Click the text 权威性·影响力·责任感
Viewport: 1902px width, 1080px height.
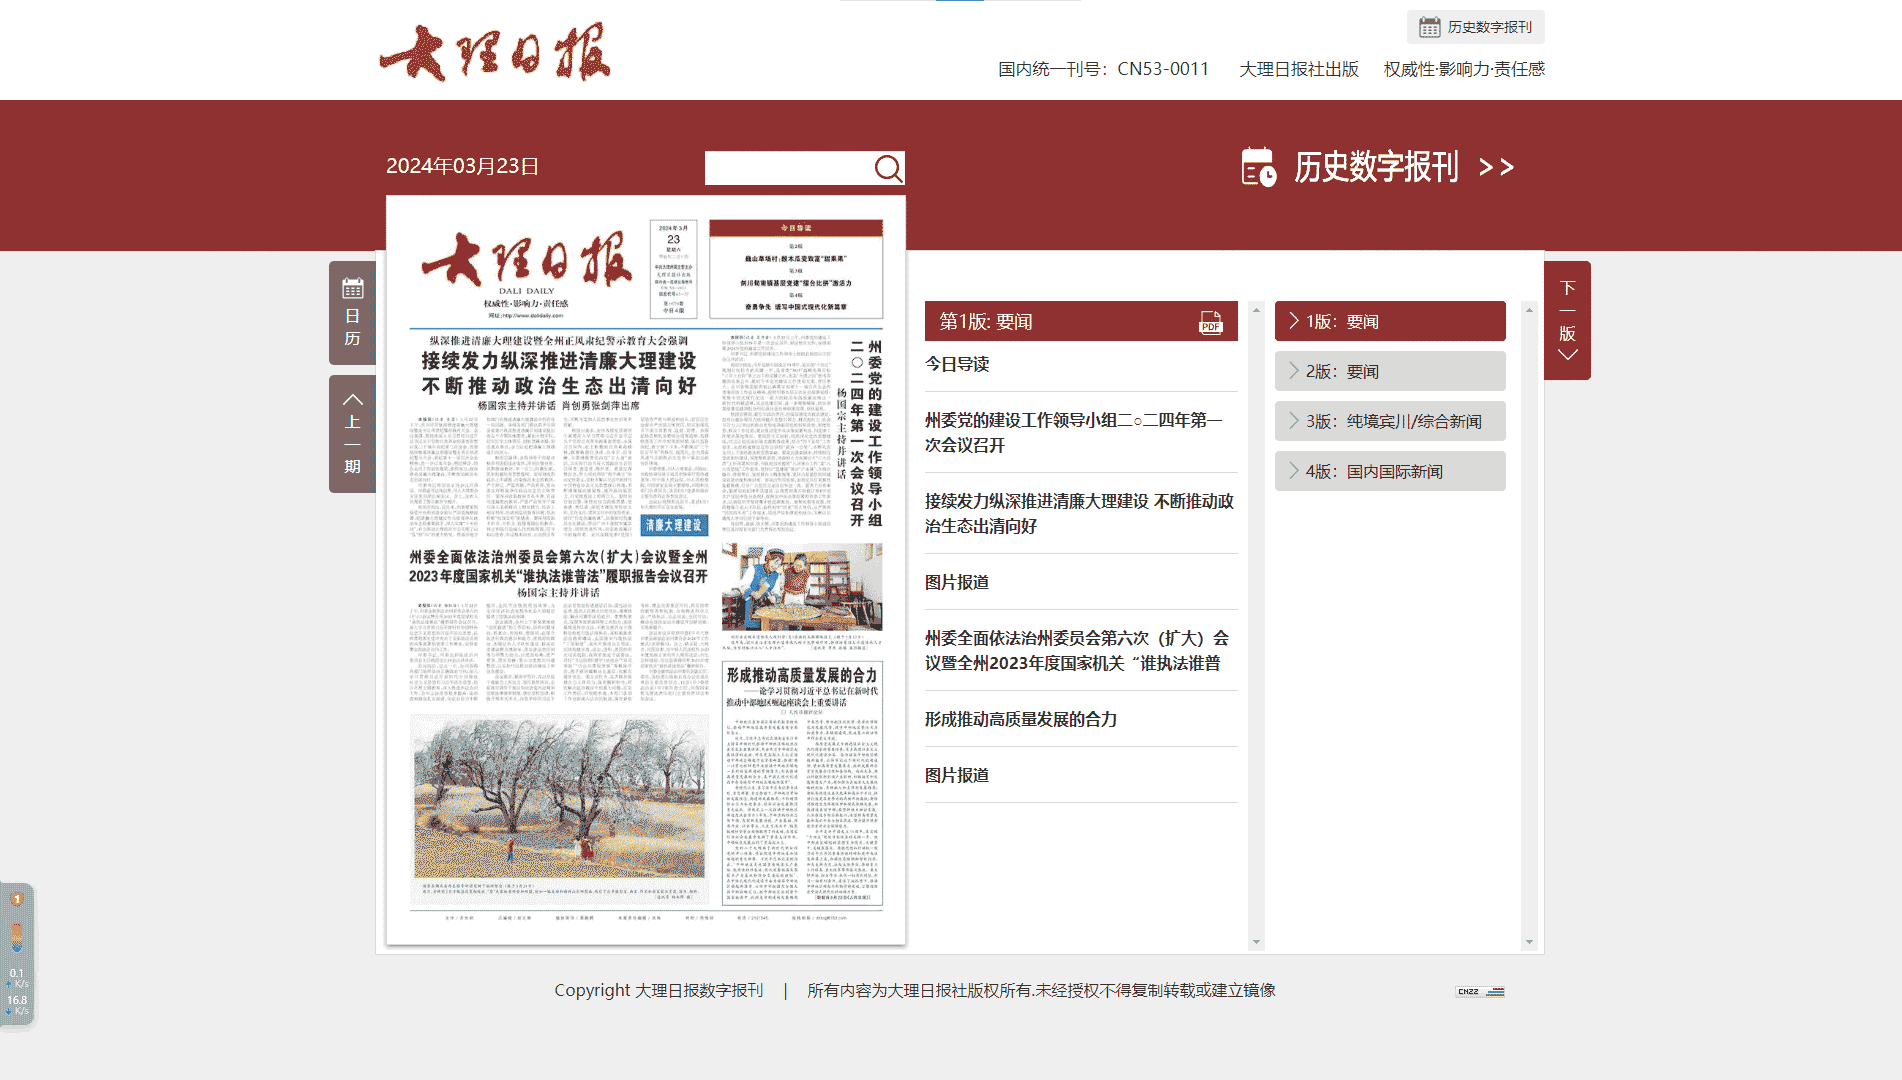click(x=1464, y=69)
